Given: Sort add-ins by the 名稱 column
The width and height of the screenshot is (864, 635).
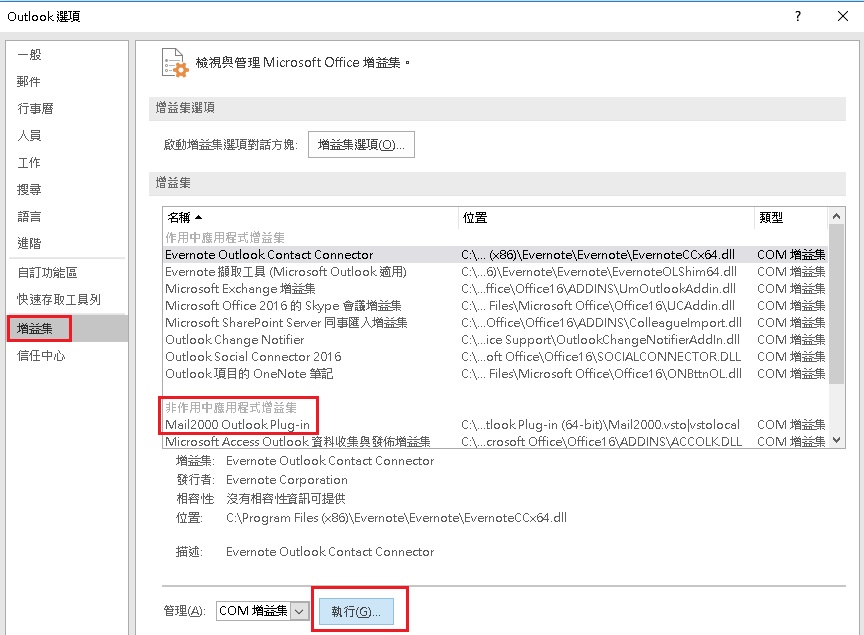Looking at the screenshot, I should 181,217.
